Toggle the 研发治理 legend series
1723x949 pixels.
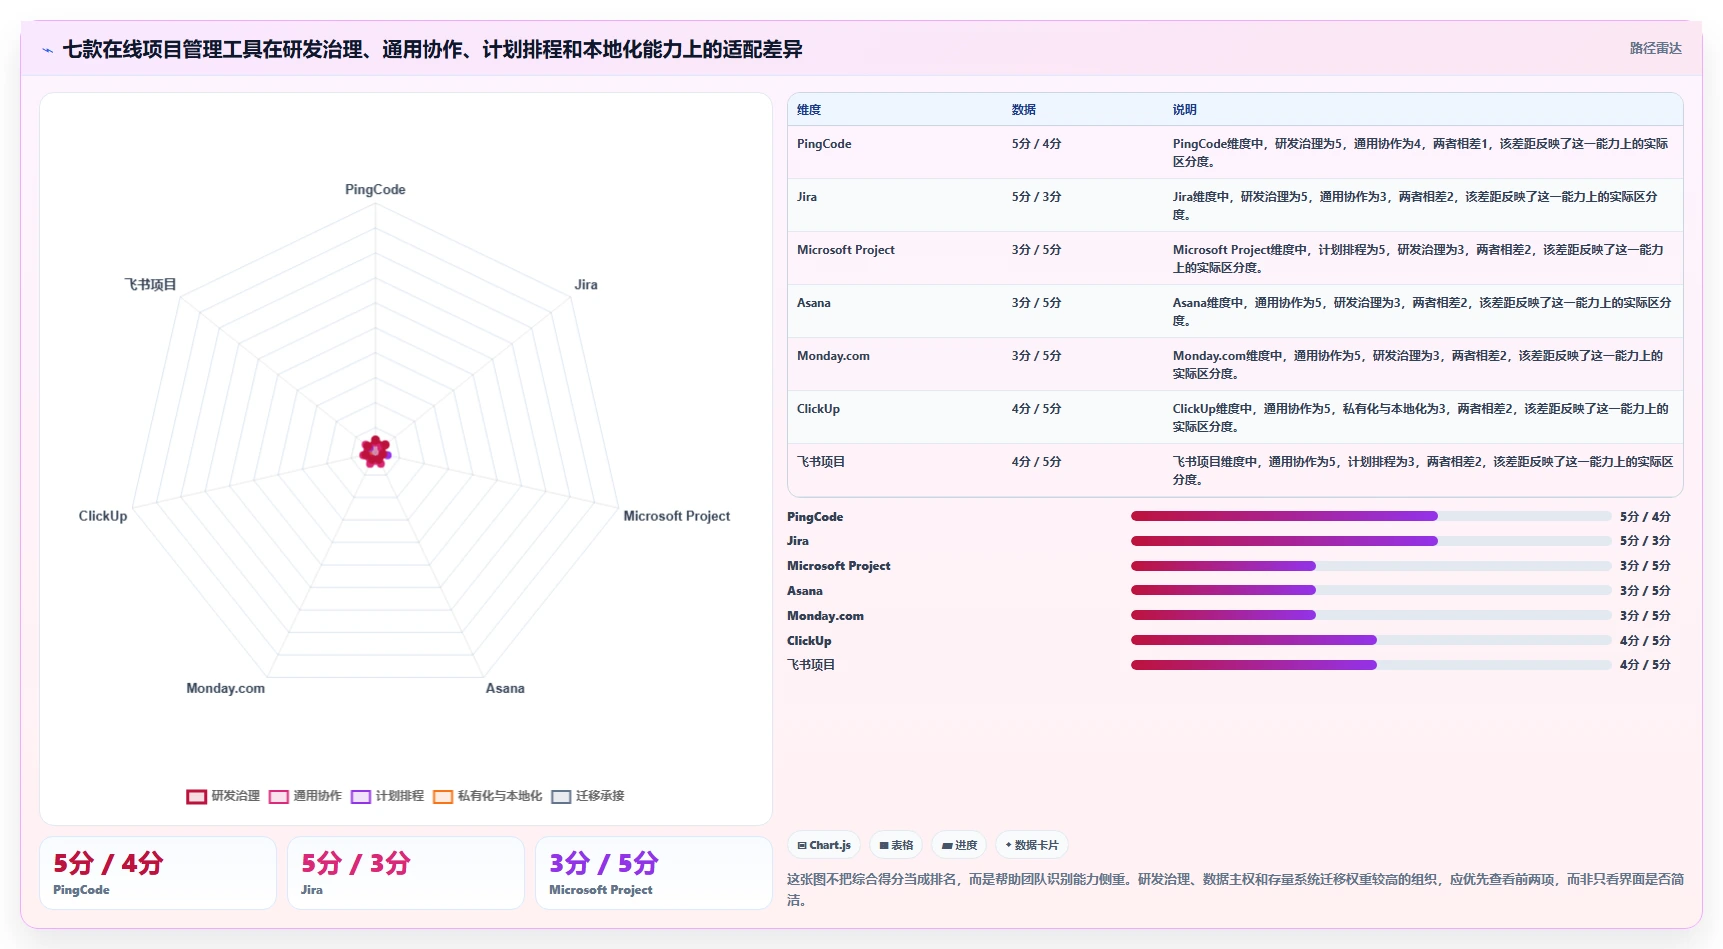point(223,796)
